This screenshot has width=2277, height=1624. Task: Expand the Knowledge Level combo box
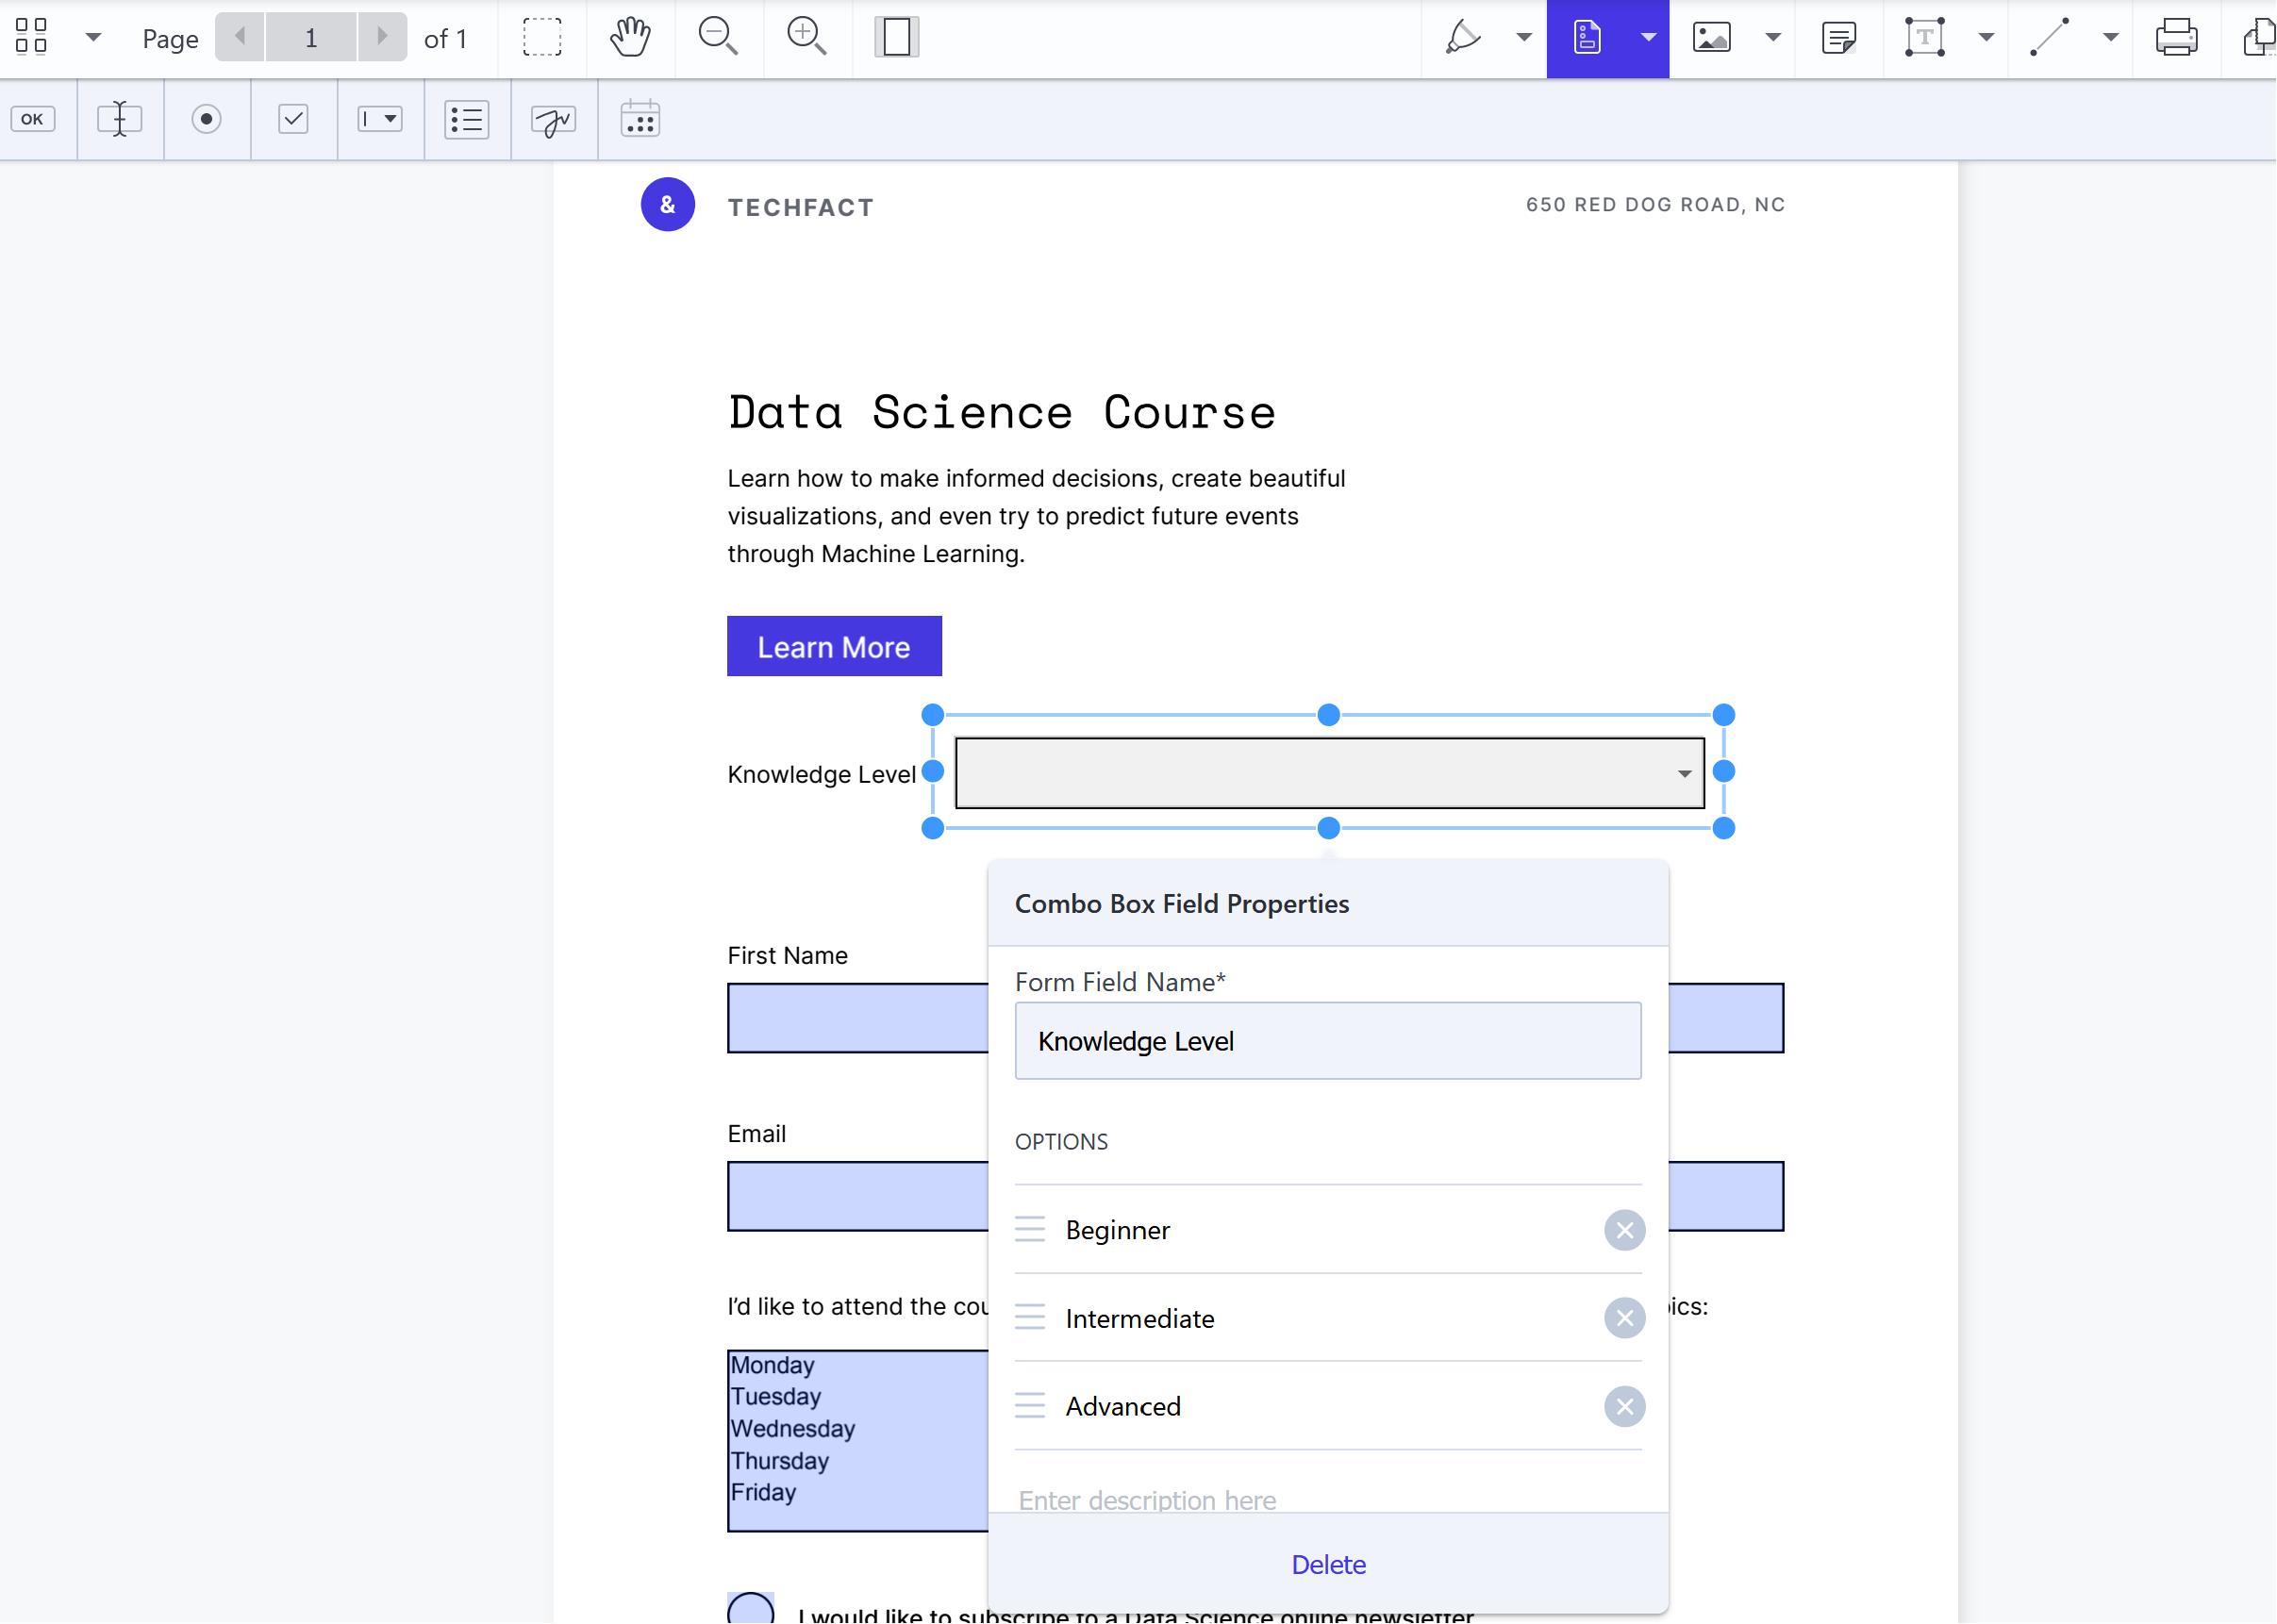[1684, 773]
